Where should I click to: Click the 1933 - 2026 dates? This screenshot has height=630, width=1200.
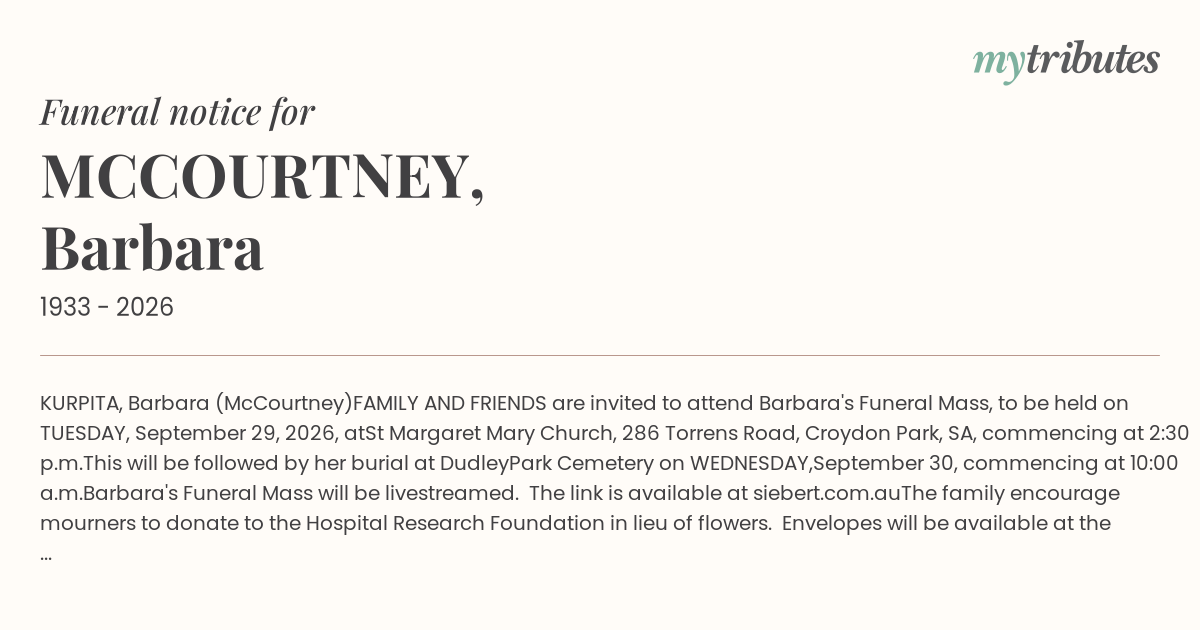point(107,307)
